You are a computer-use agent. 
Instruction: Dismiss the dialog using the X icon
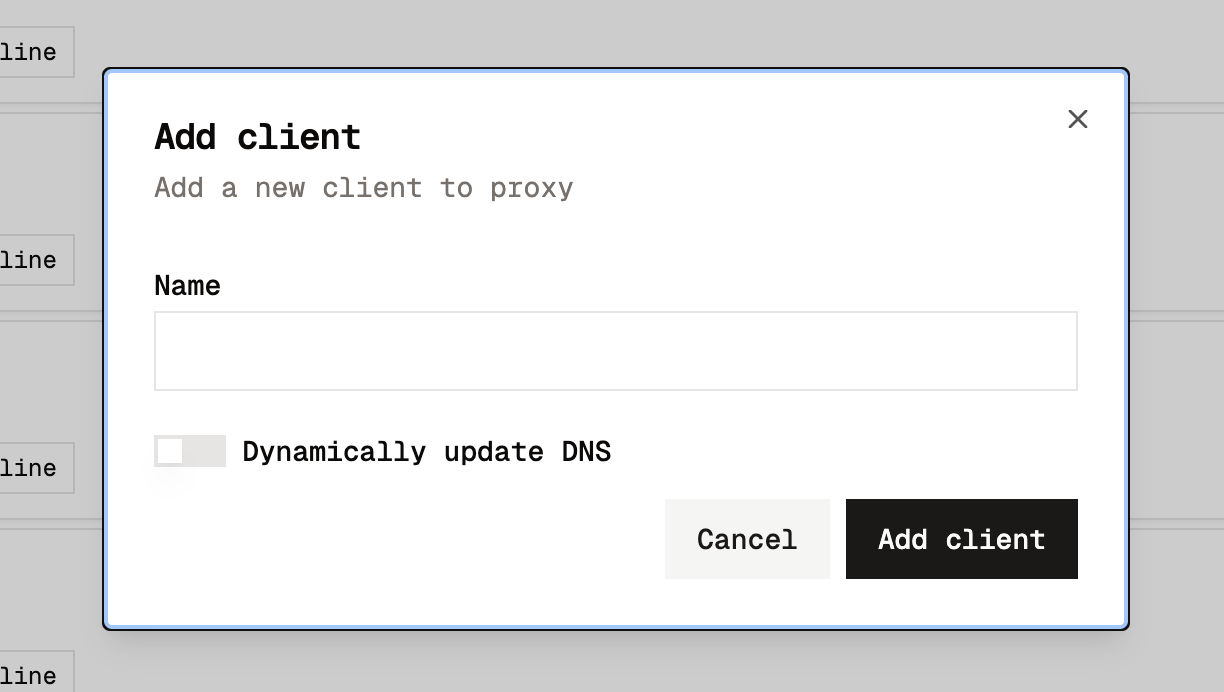(x=1077, y=119)
